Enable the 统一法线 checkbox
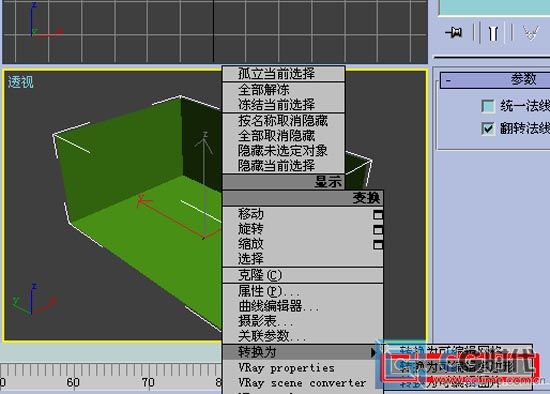Image resolution: width=550 pixels, height=394 pixels. pyautogui.click(x=488, y=106)
